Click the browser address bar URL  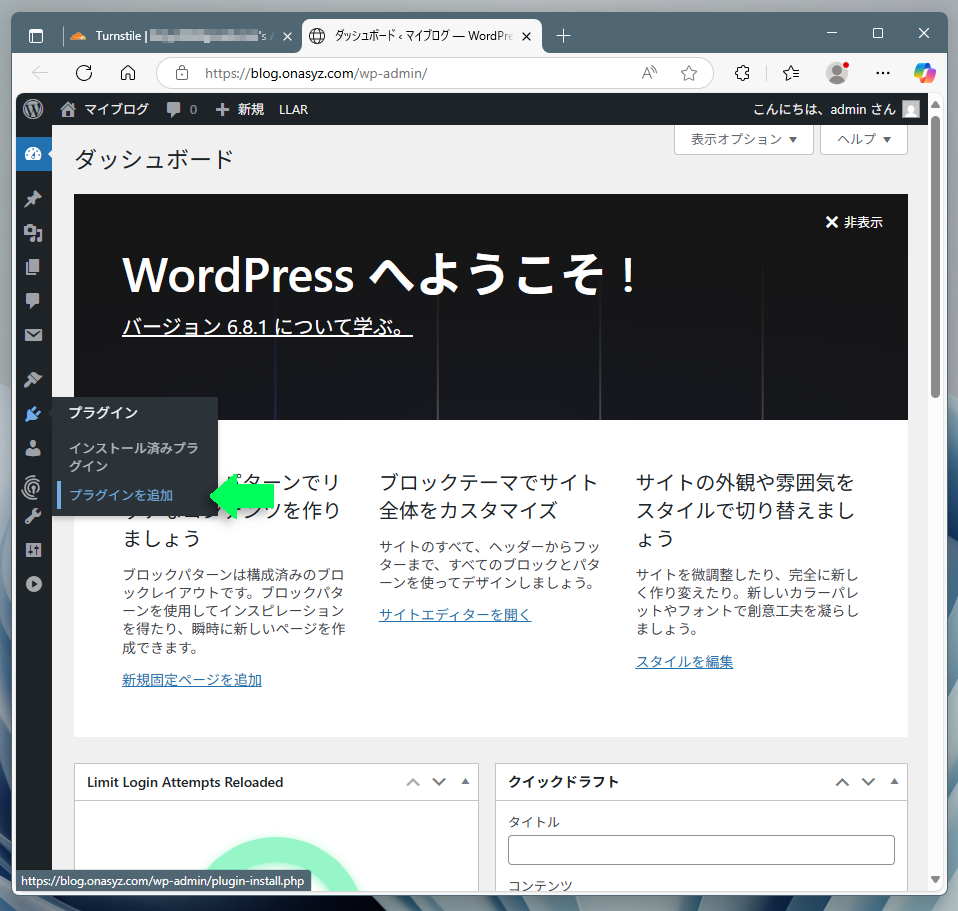click(316, 73)
